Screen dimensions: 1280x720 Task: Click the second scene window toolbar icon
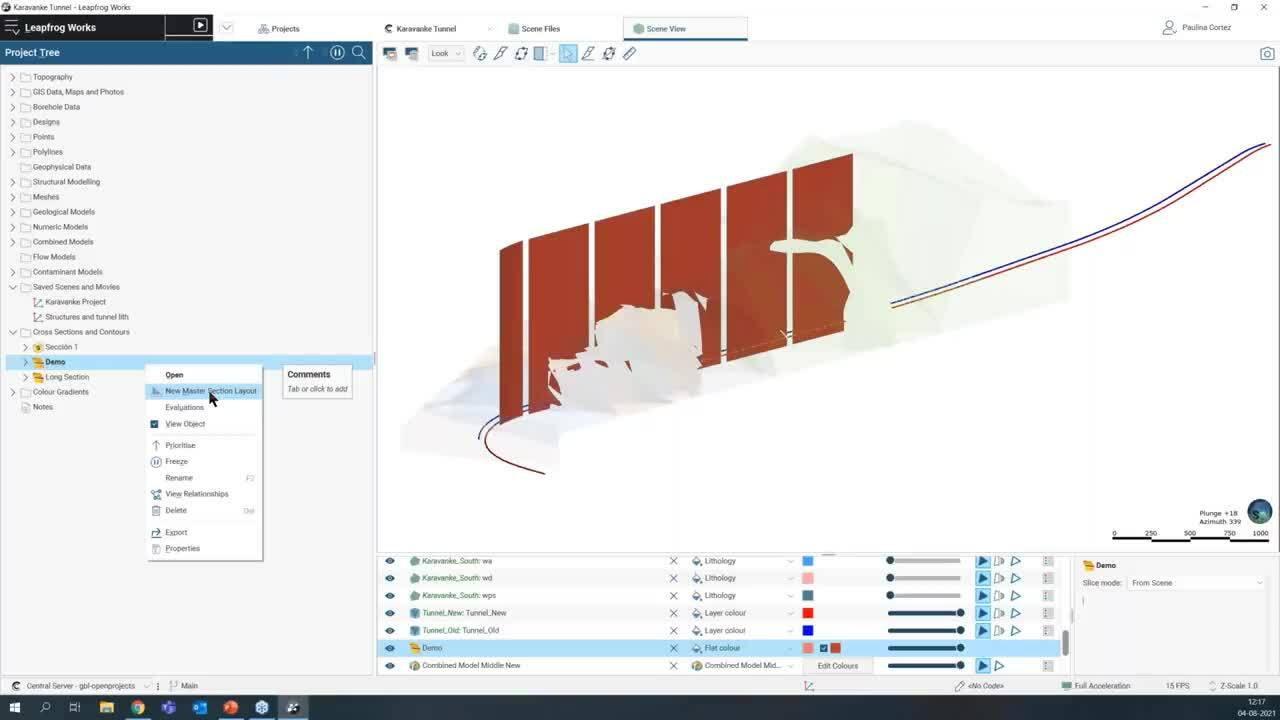click(411, 53)
